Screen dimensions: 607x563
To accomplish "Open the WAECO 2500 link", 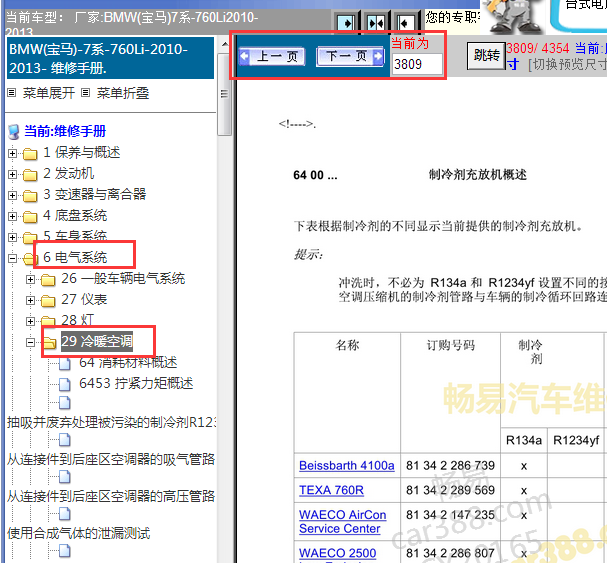I will [338, 553].
